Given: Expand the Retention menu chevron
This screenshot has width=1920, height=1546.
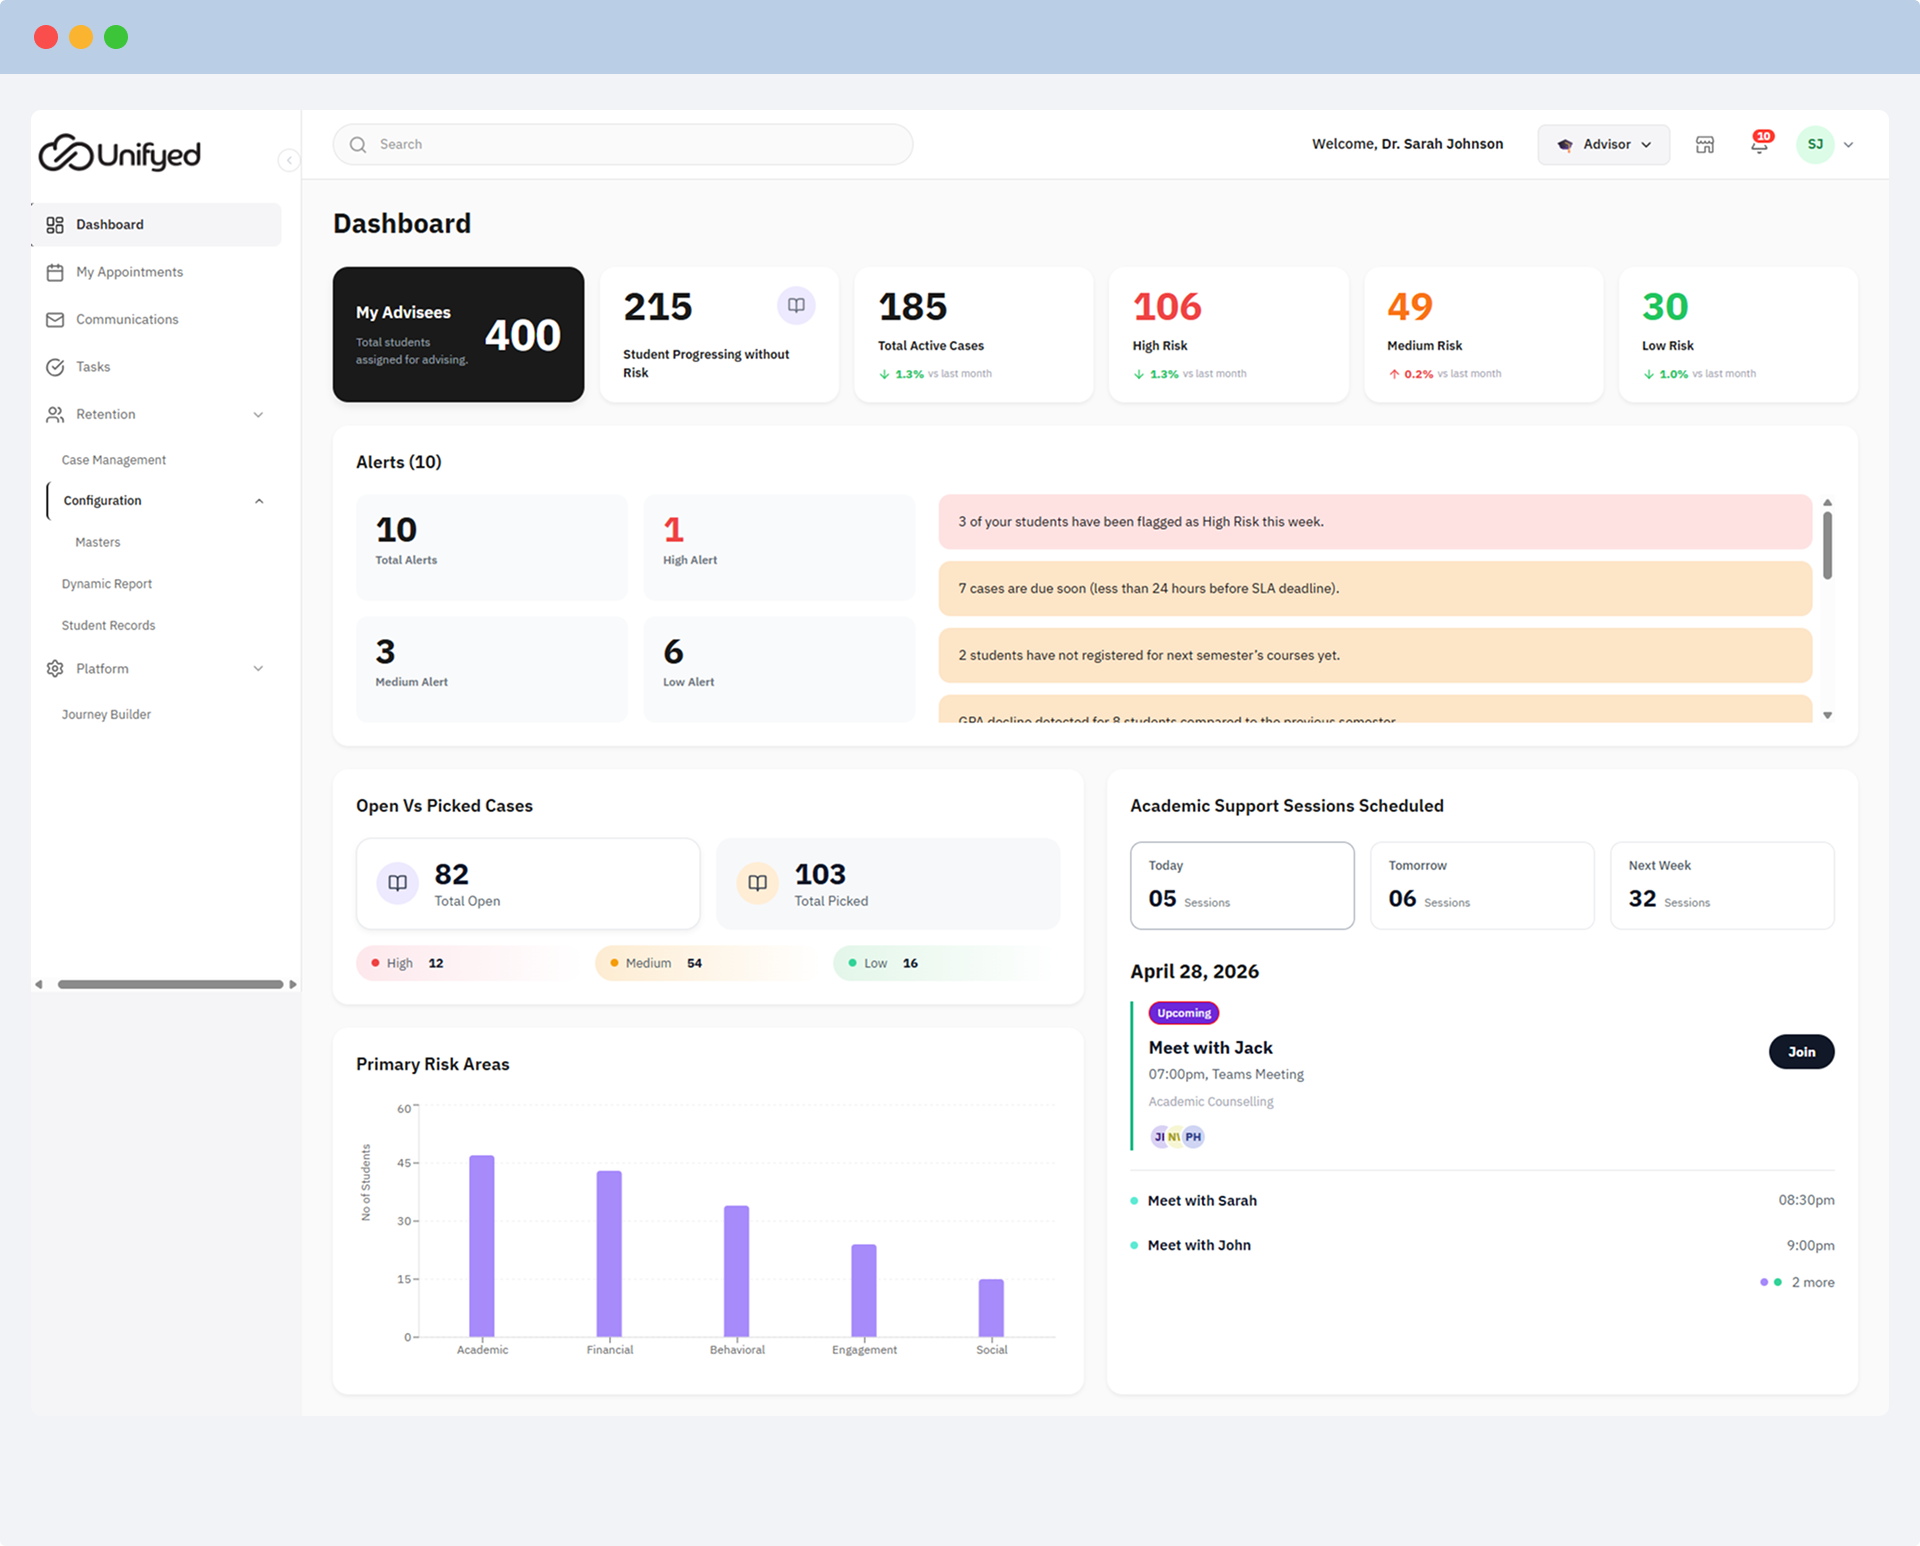Looking at the screenshot, I should (x=258, y=414).
